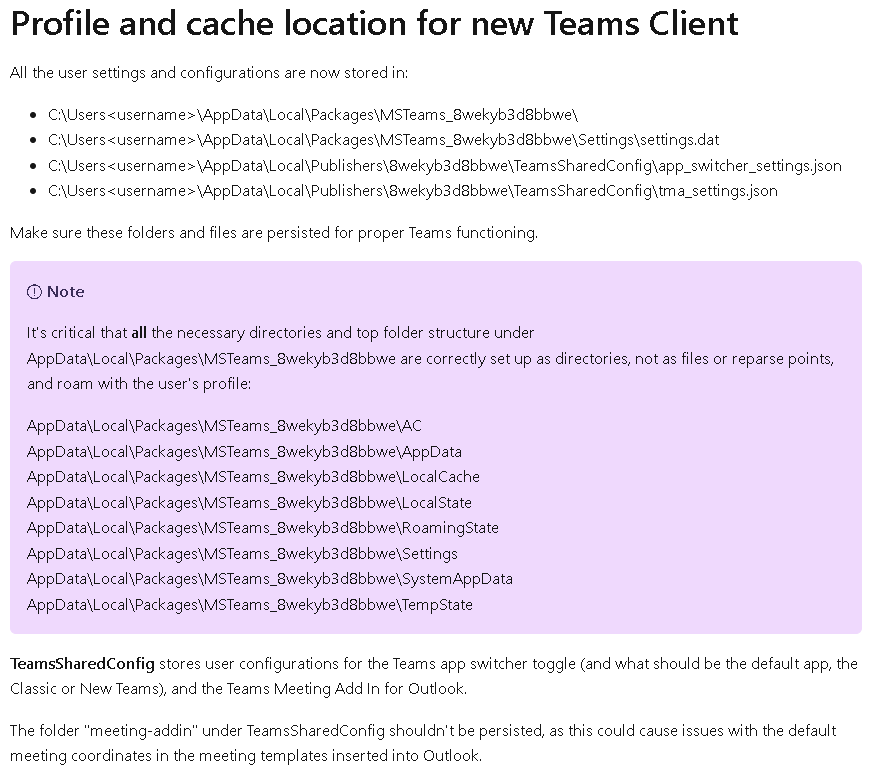Click 'and roam with the user's profile:' line

pyautogui.click(x=139, y=384)
